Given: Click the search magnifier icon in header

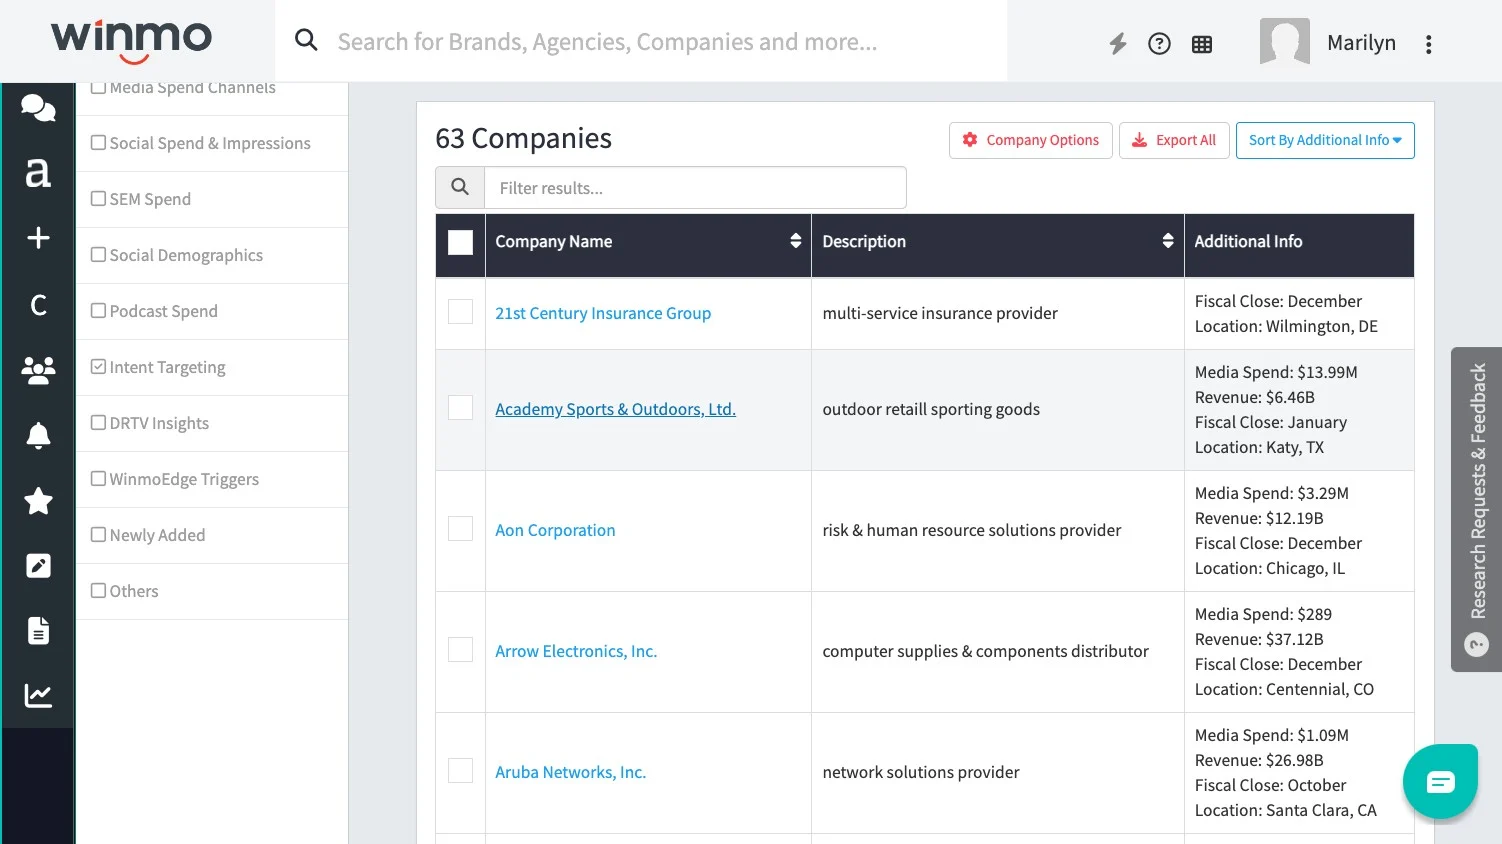Looking at the screenshot, I should tap(306, 40).
